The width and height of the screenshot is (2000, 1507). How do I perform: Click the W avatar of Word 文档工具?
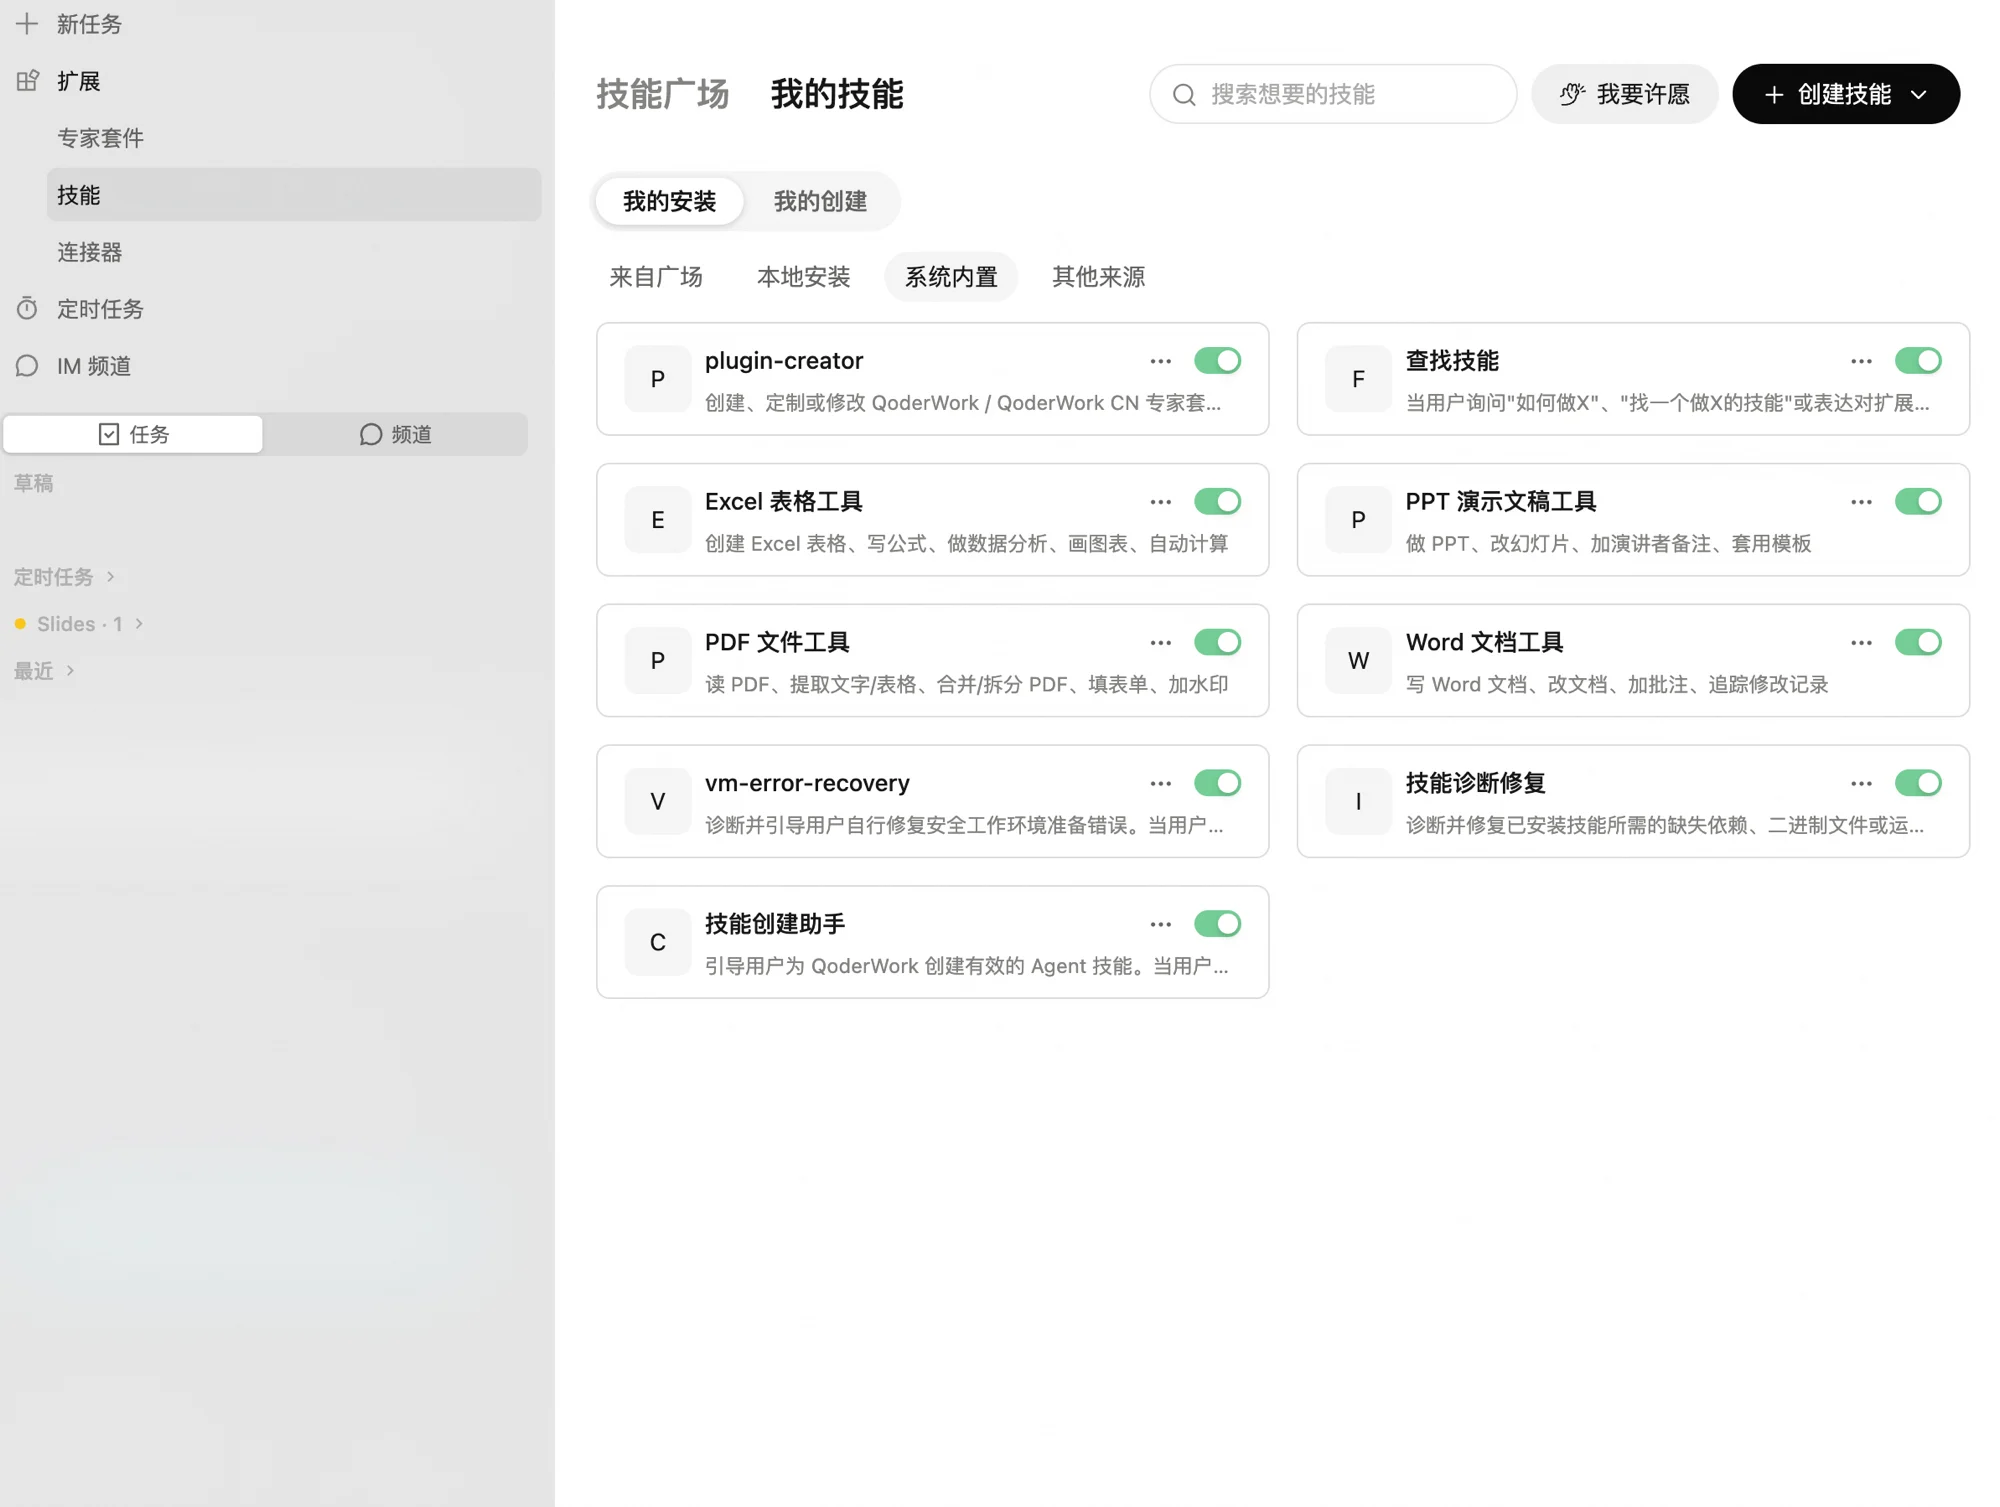[1358, 661]
